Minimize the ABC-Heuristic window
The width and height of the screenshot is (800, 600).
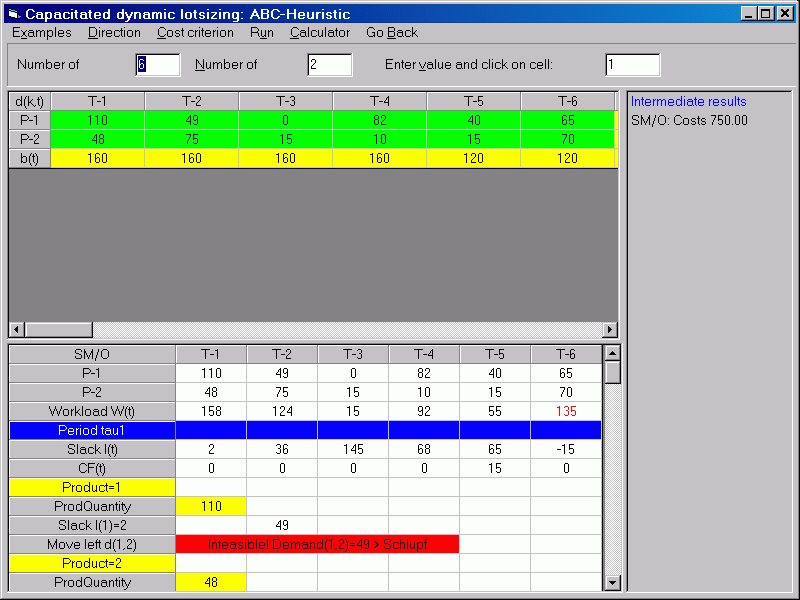point(748,14)
